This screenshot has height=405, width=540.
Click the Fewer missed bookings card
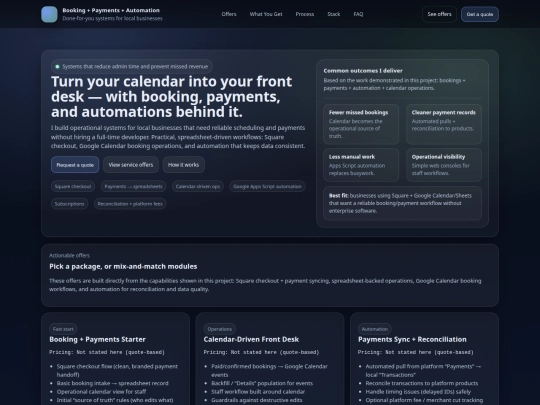pyautogui.click(x=361, y=124)
